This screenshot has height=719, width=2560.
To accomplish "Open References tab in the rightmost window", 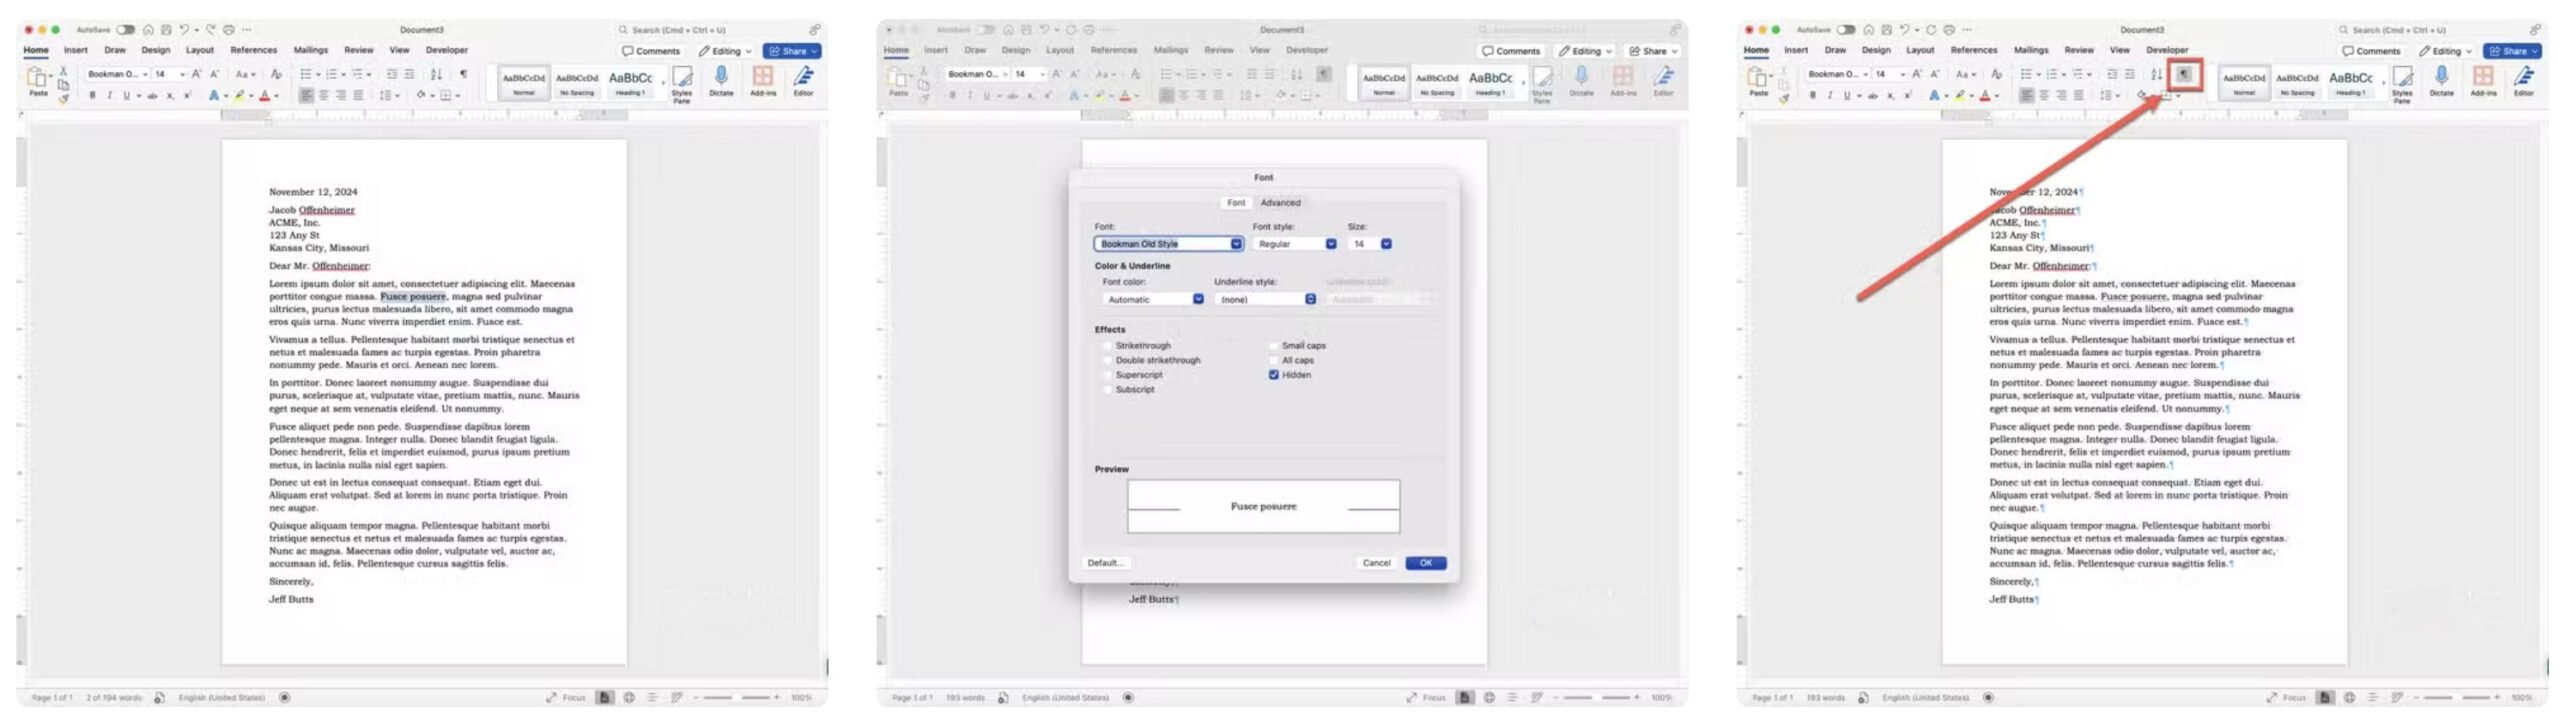I will click(x=1973, y=50).
